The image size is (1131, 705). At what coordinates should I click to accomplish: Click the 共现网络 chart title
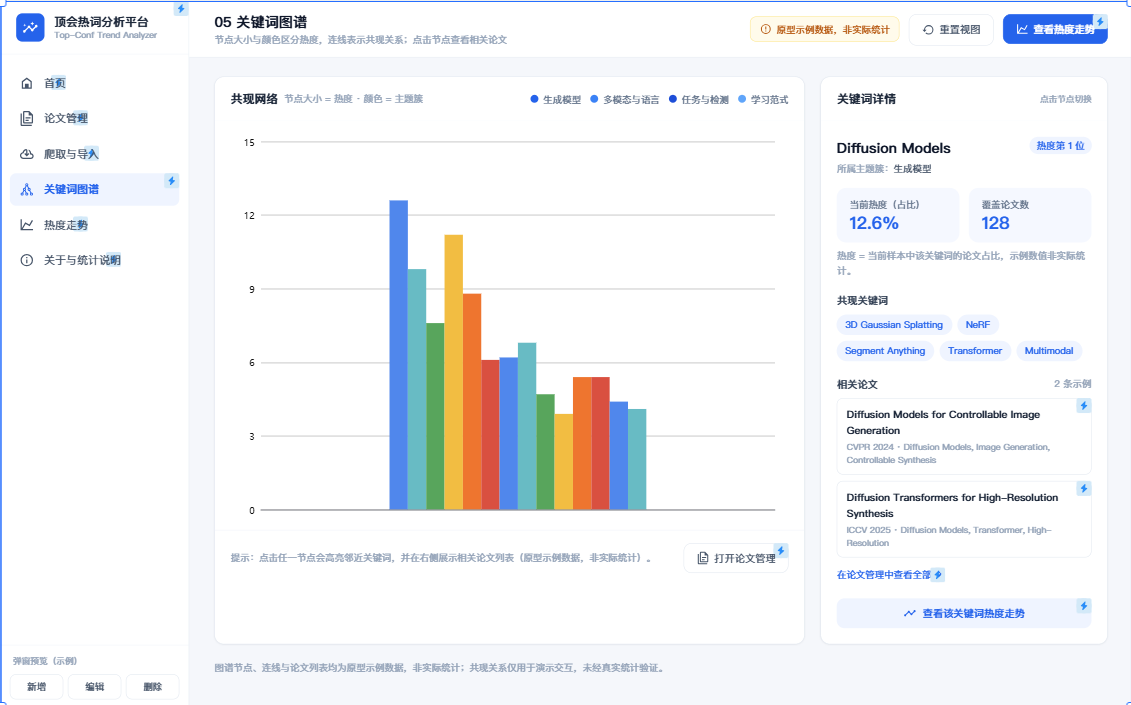pos(254,99)
